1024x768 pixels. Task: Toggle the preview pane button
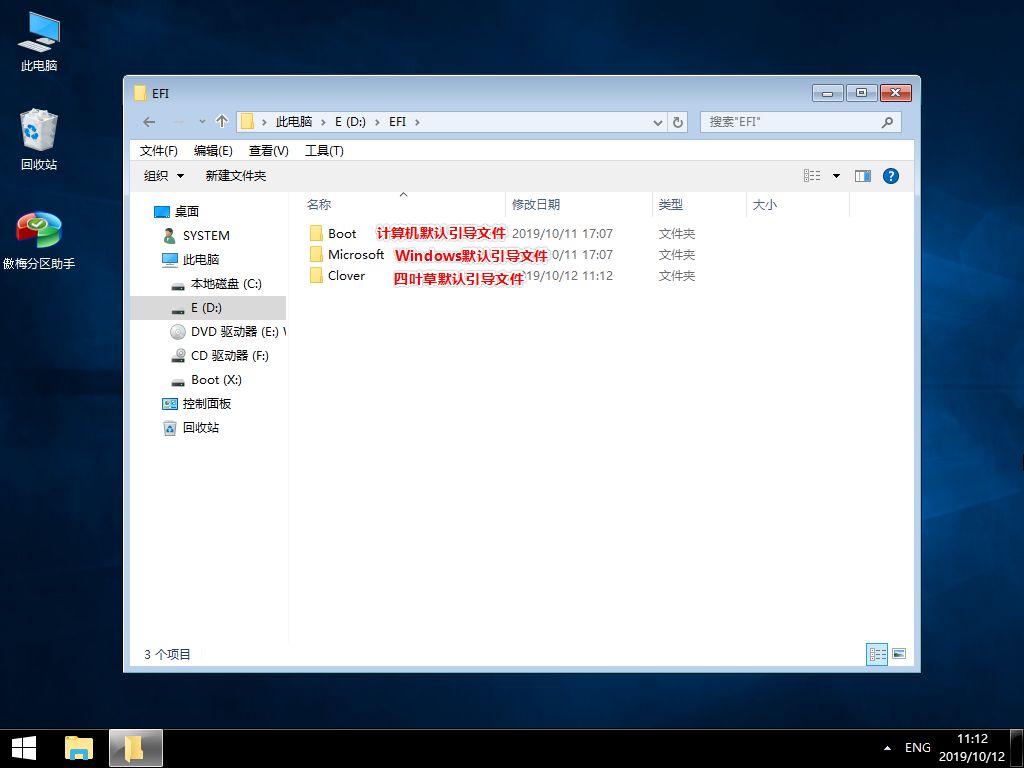pos(863,176)
